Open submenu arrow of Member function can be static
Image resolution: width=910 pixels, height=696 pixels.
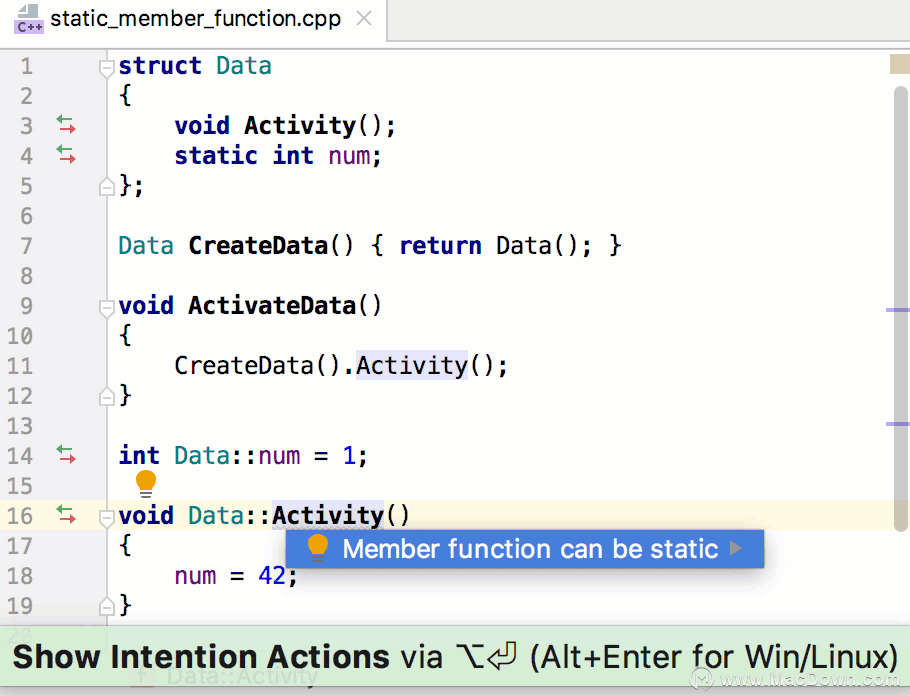(736, 548)
